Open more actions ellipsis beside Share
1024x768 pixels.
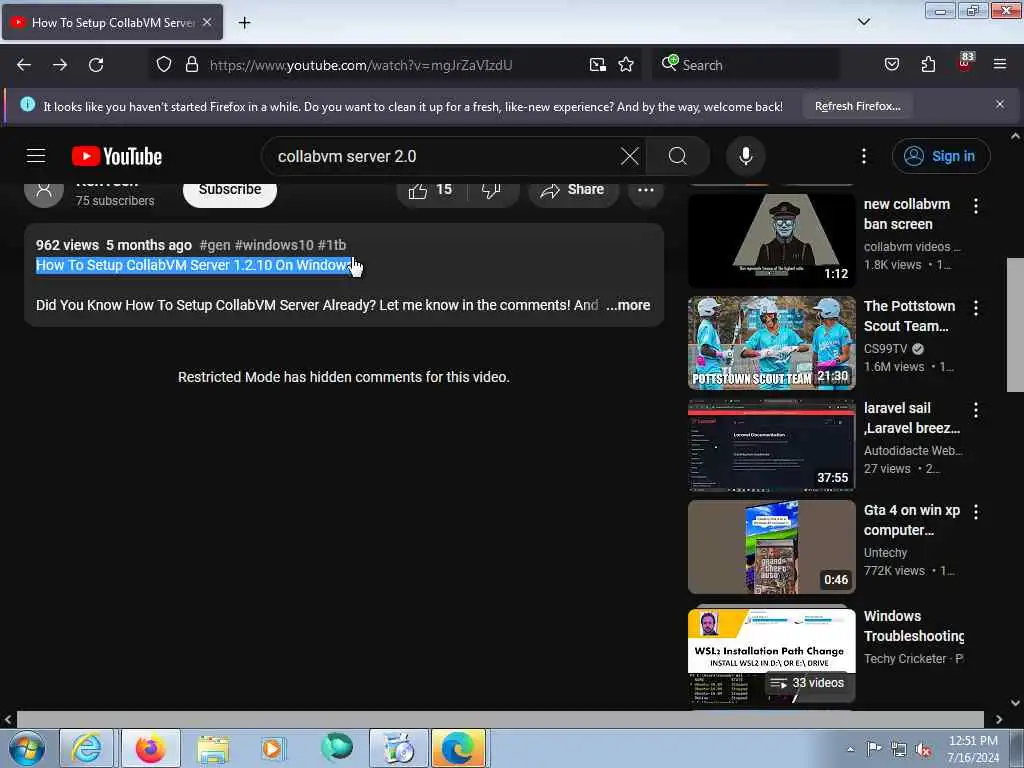pos(645,190)
